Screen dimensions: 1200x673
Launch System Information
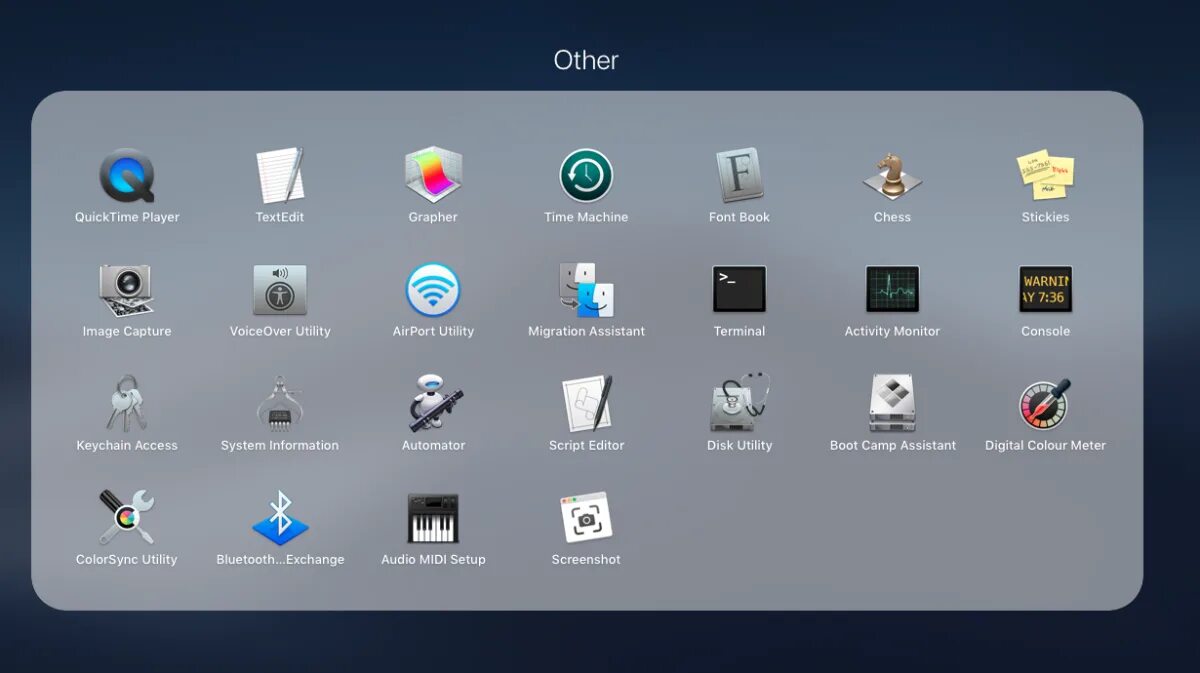[x=280, y=405]
